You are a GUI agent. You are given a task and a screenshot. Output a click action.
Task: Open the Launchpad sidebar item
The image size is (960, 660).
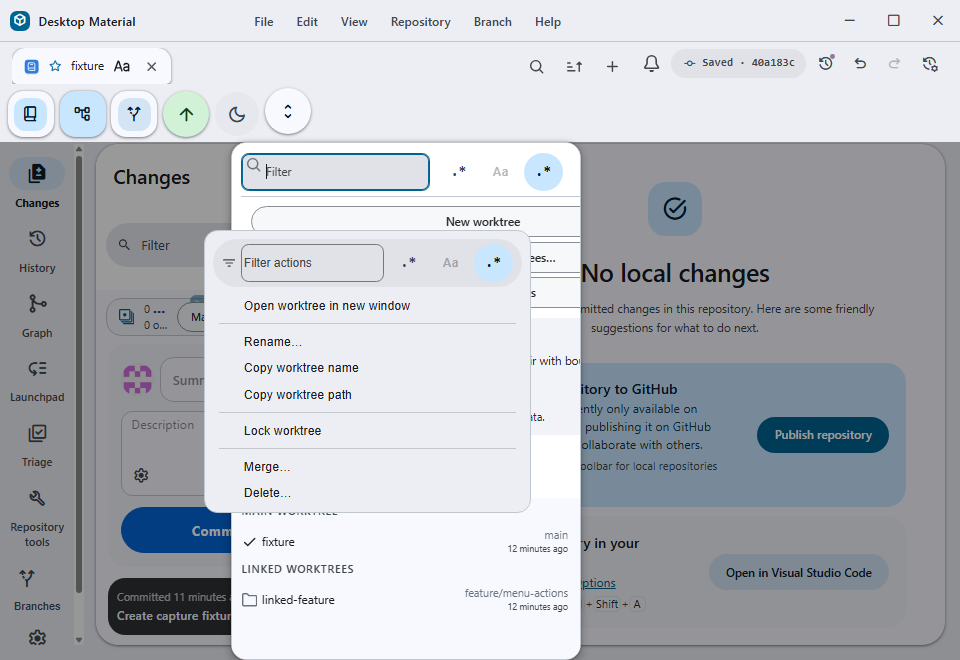point(37,381)
